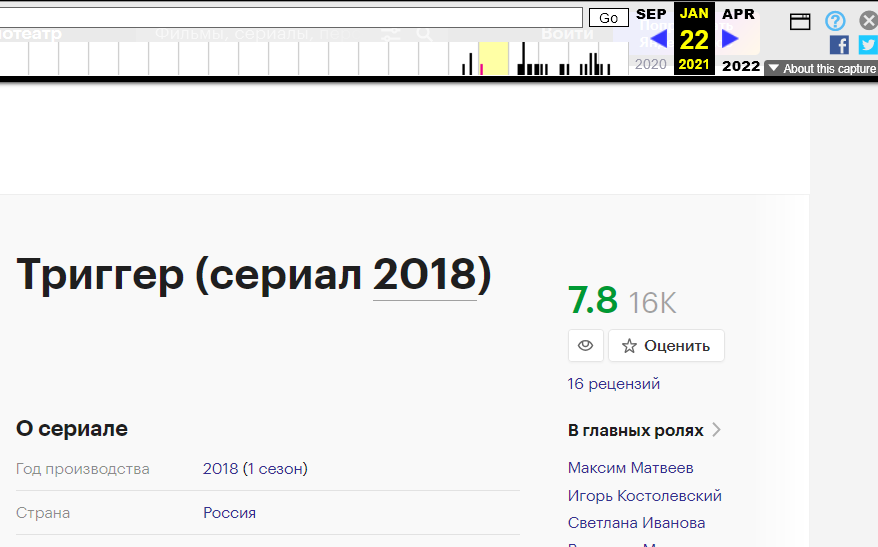Open country Россия link
Screen dimensions: 878x547
(230, 512)
